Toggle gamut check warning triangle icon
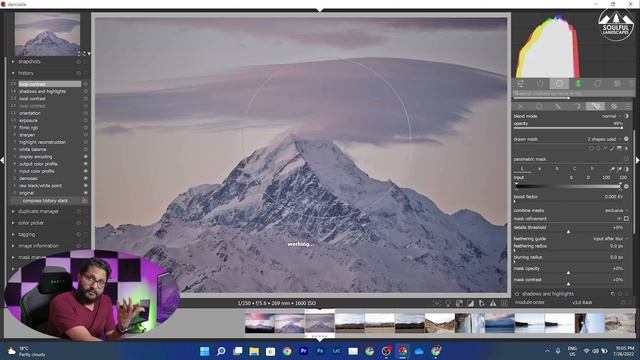The image size is (640, 360). click(493, 303)
